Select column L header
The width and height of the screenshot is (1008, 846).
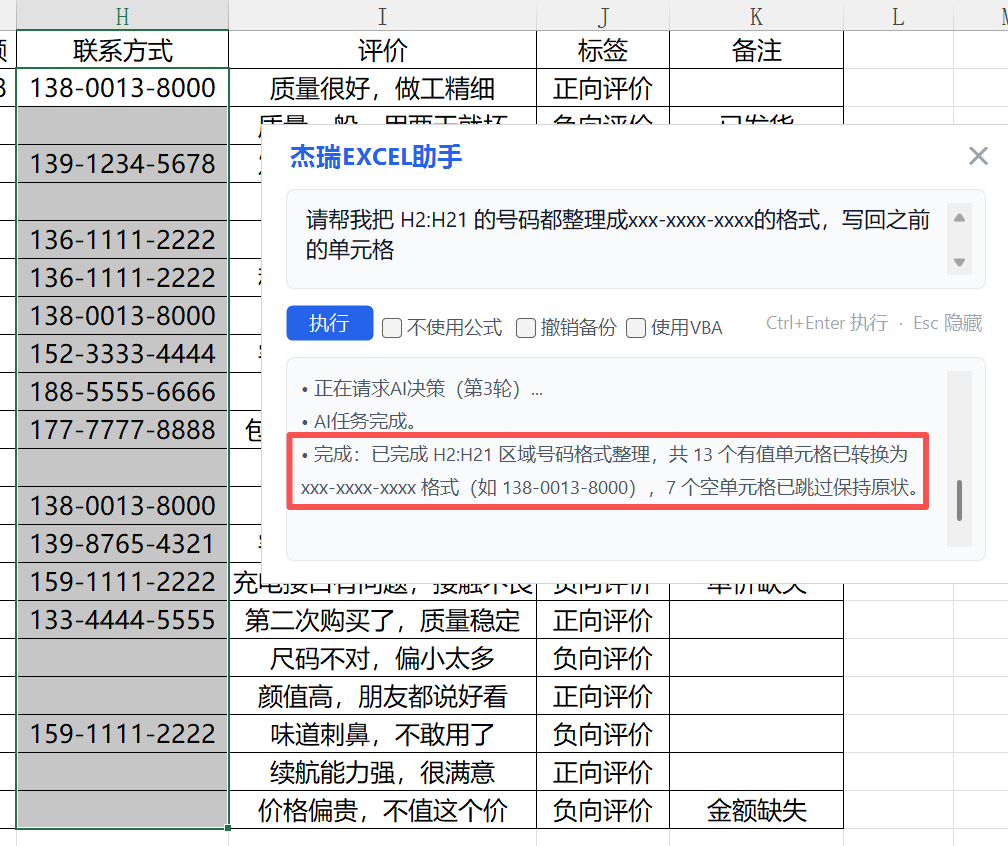coord(897,15)
